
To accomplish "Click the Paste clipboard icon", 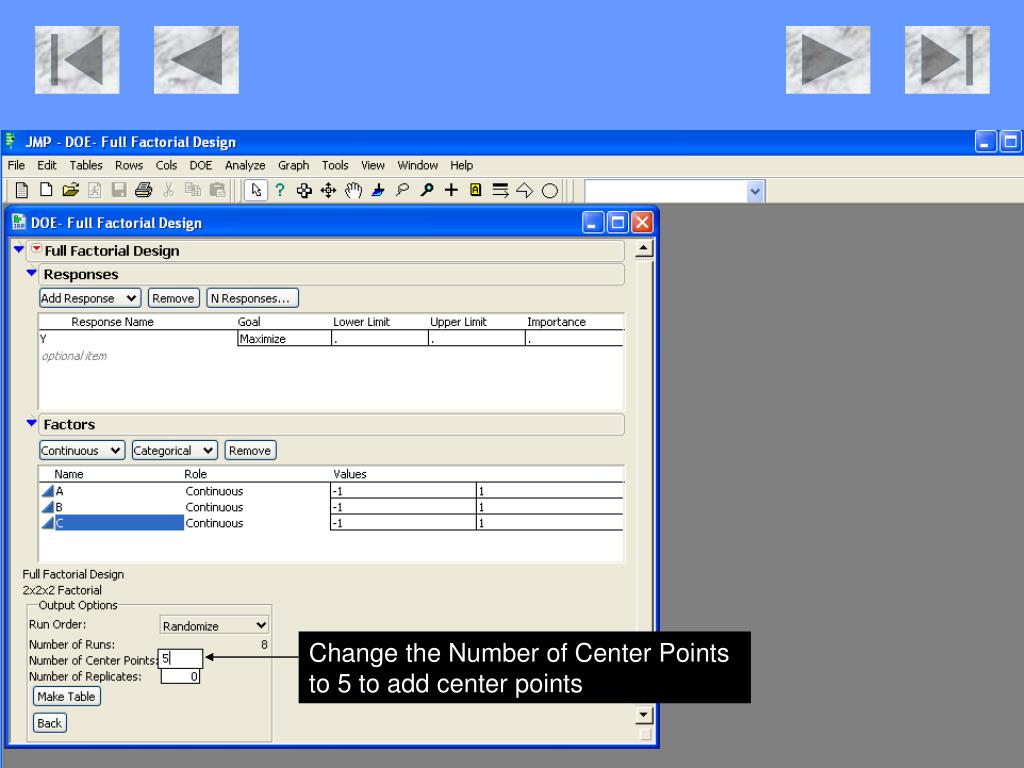I will click(217, 190).
